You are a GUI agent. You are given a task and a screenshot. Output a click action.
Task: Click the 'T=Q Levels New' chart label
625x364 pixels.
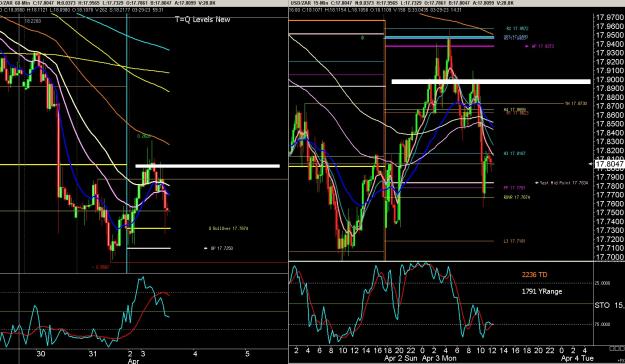202,19
